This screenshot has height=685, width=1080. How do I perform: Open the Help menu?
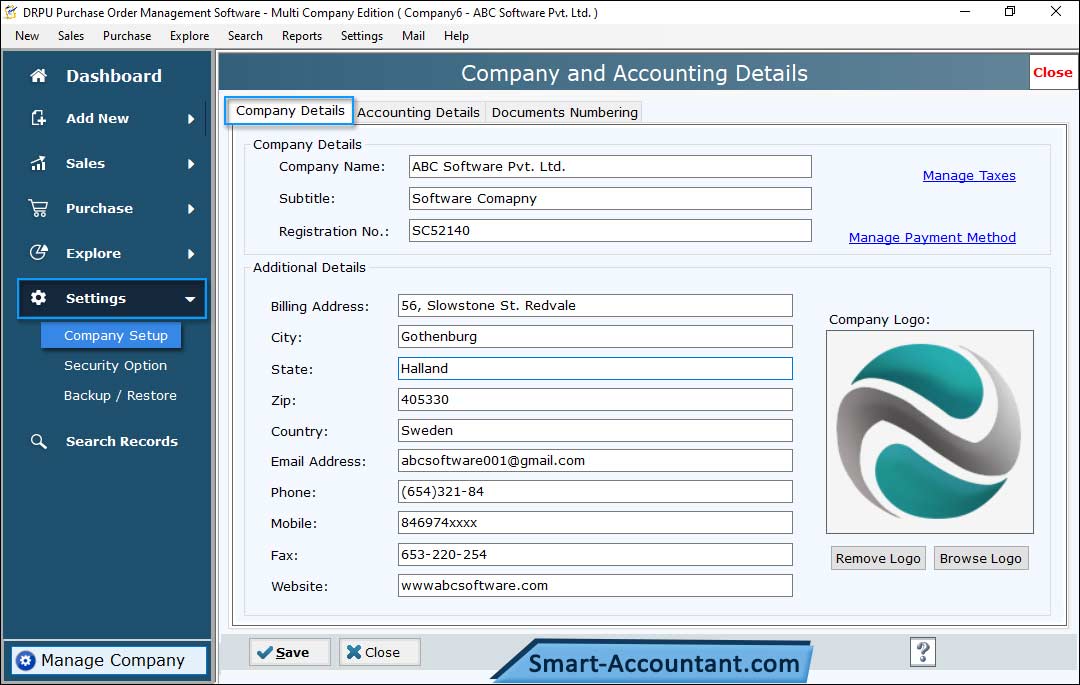(x=456, y=36)
